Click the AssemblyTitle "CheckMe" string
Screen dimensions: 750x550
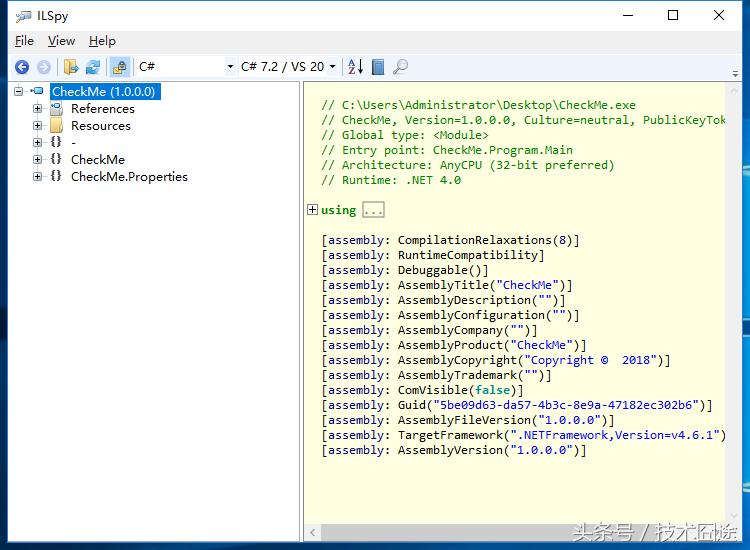tap(528, 286)
